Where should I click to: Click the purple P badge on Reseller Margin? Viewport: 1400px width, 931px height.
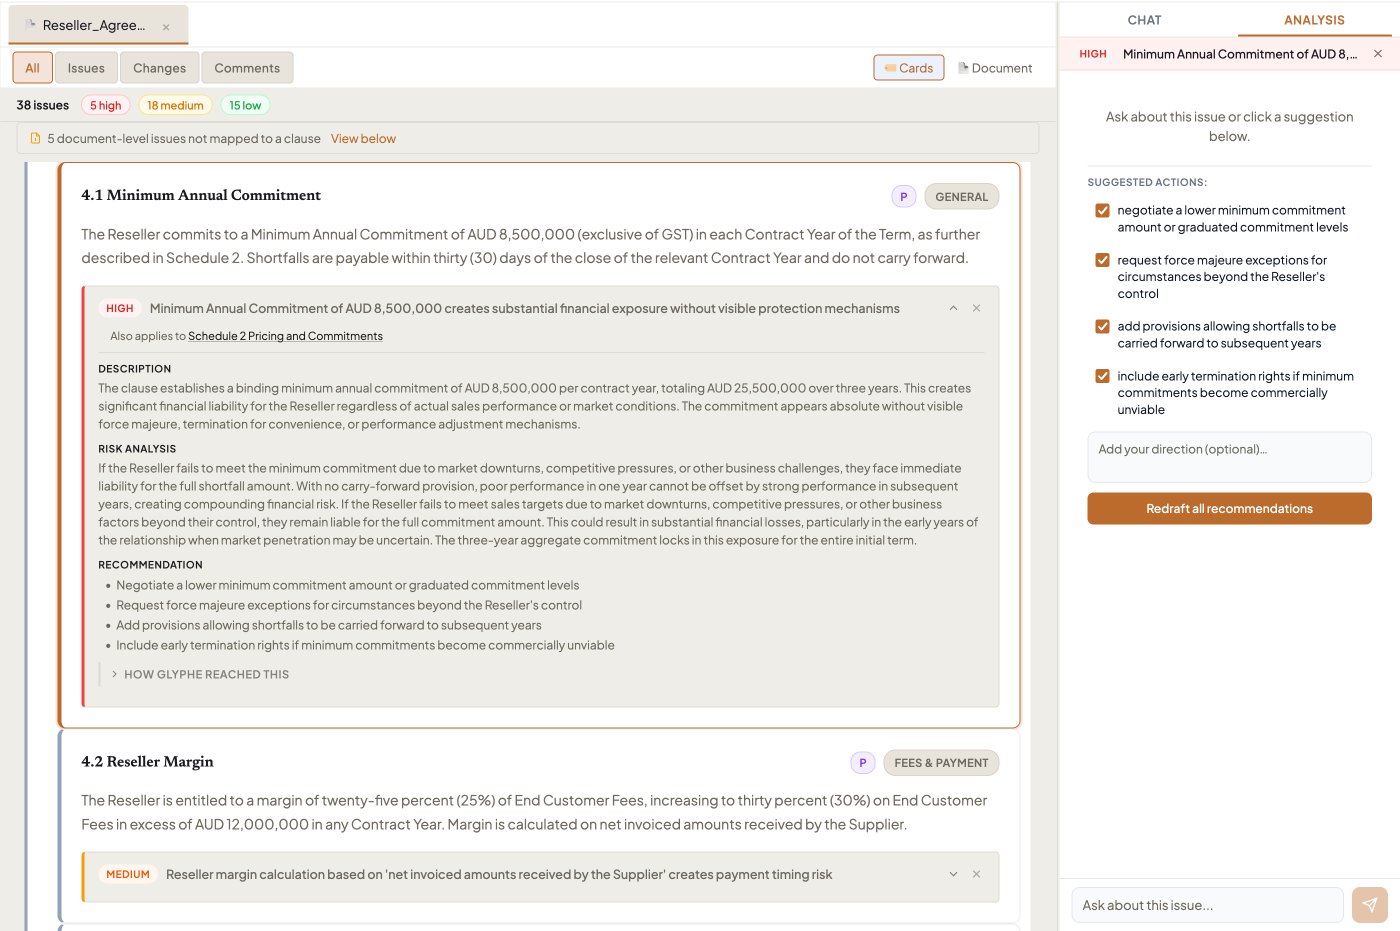[x=862, y=763]
